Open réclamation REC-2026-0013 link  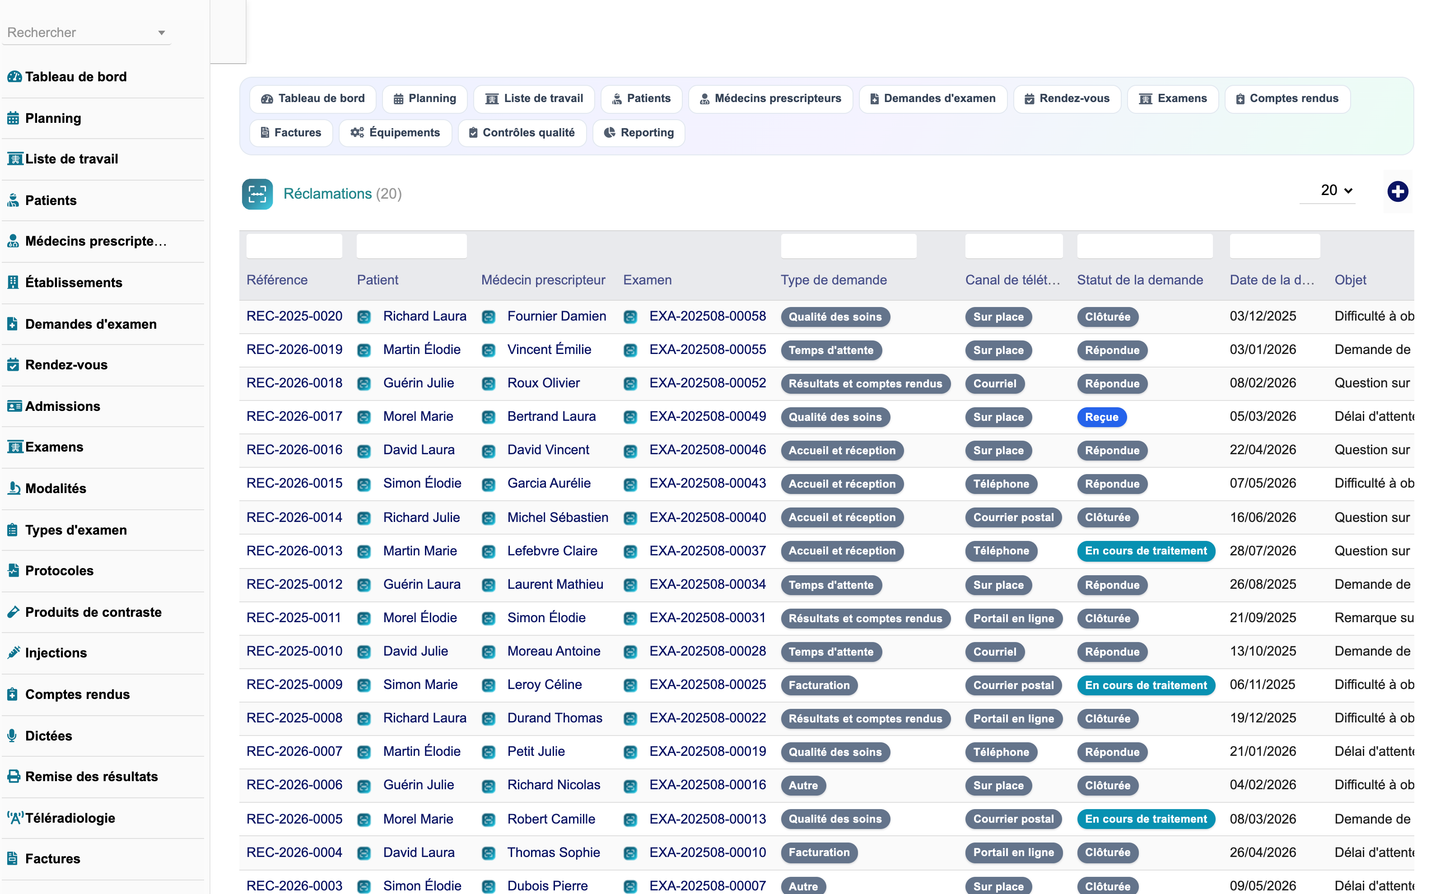pyautogui.click(x=295, y=551)
